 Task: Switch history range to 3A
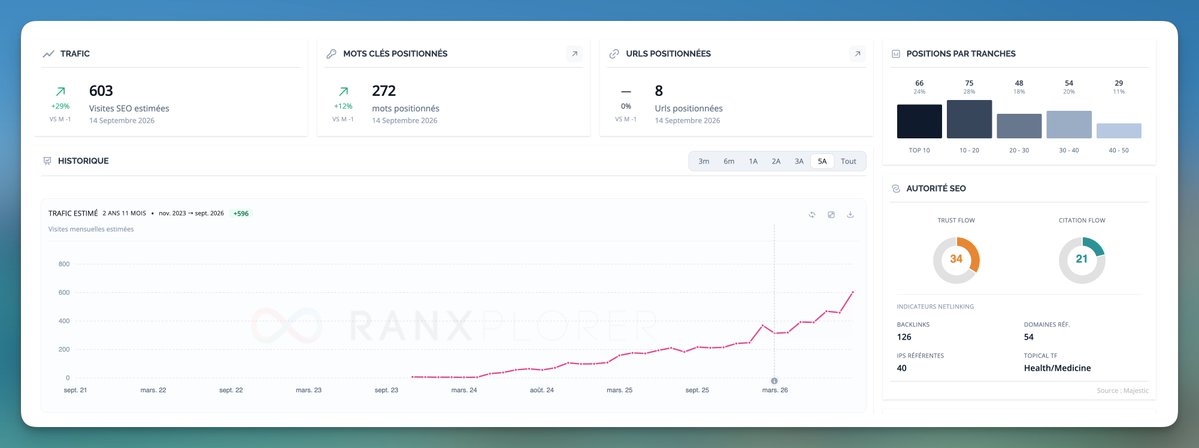[799, 161]
